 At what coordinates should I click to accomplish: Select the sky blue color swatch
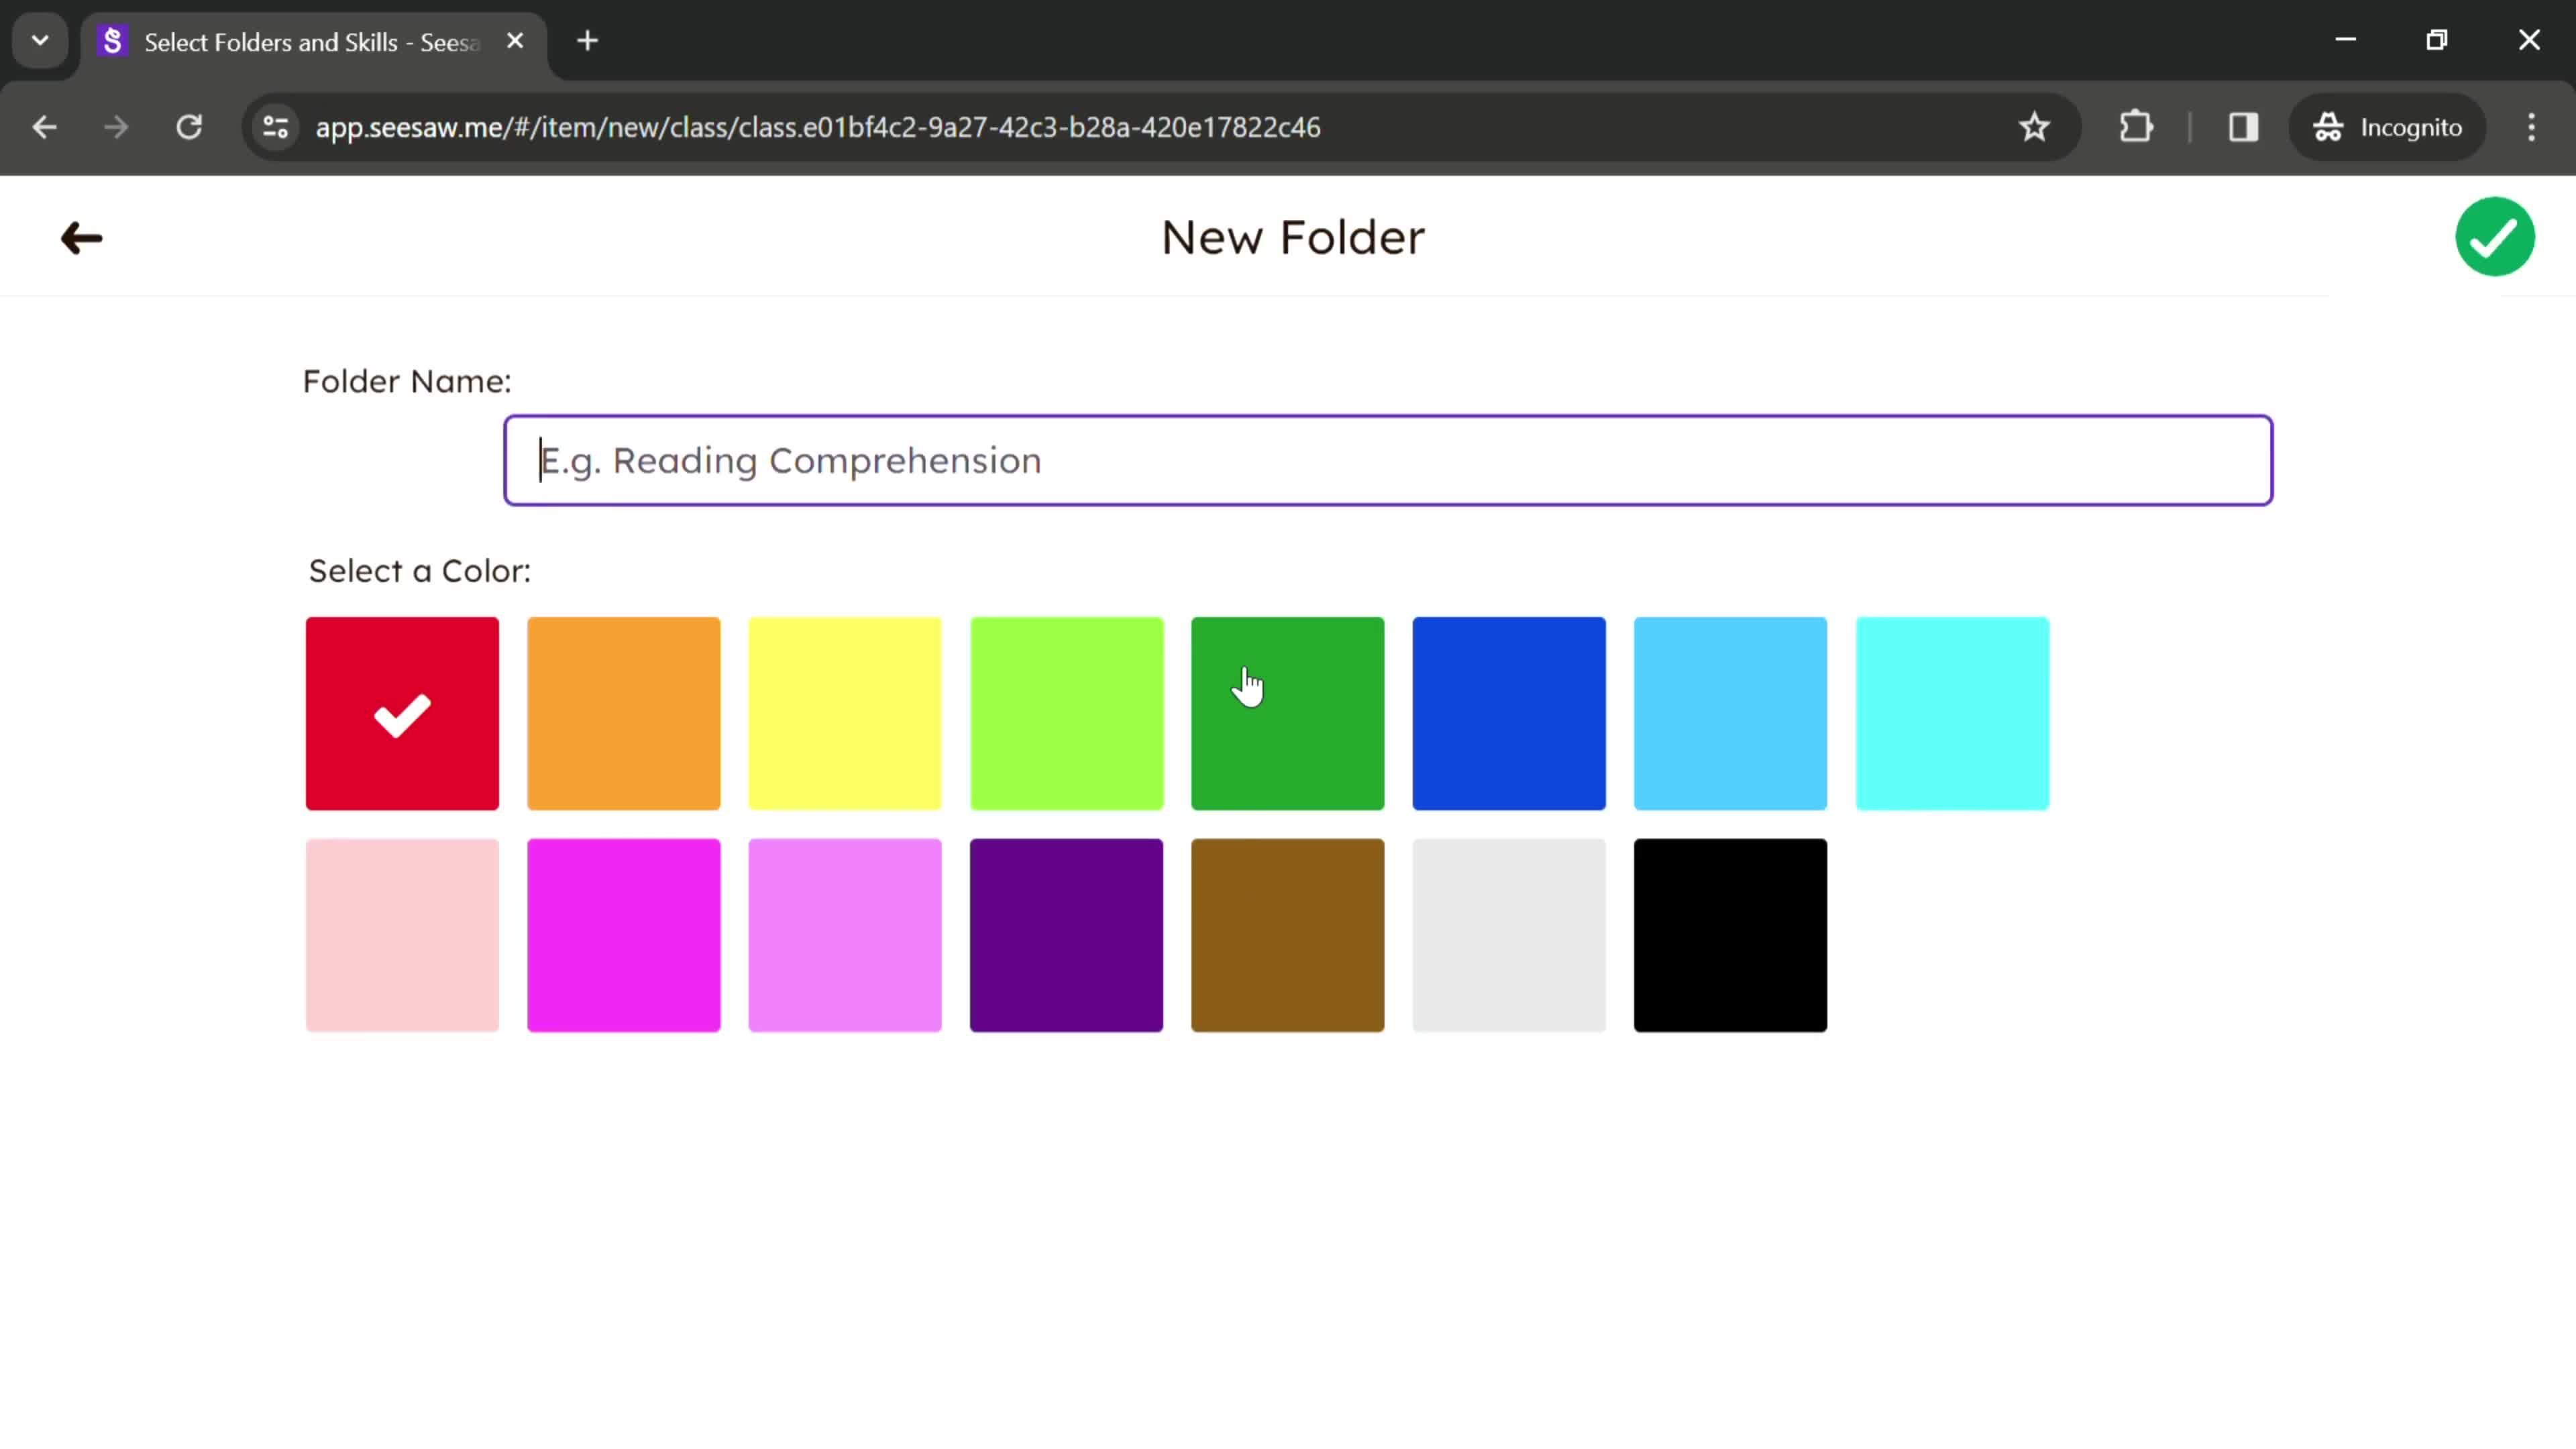(1730, 713)
